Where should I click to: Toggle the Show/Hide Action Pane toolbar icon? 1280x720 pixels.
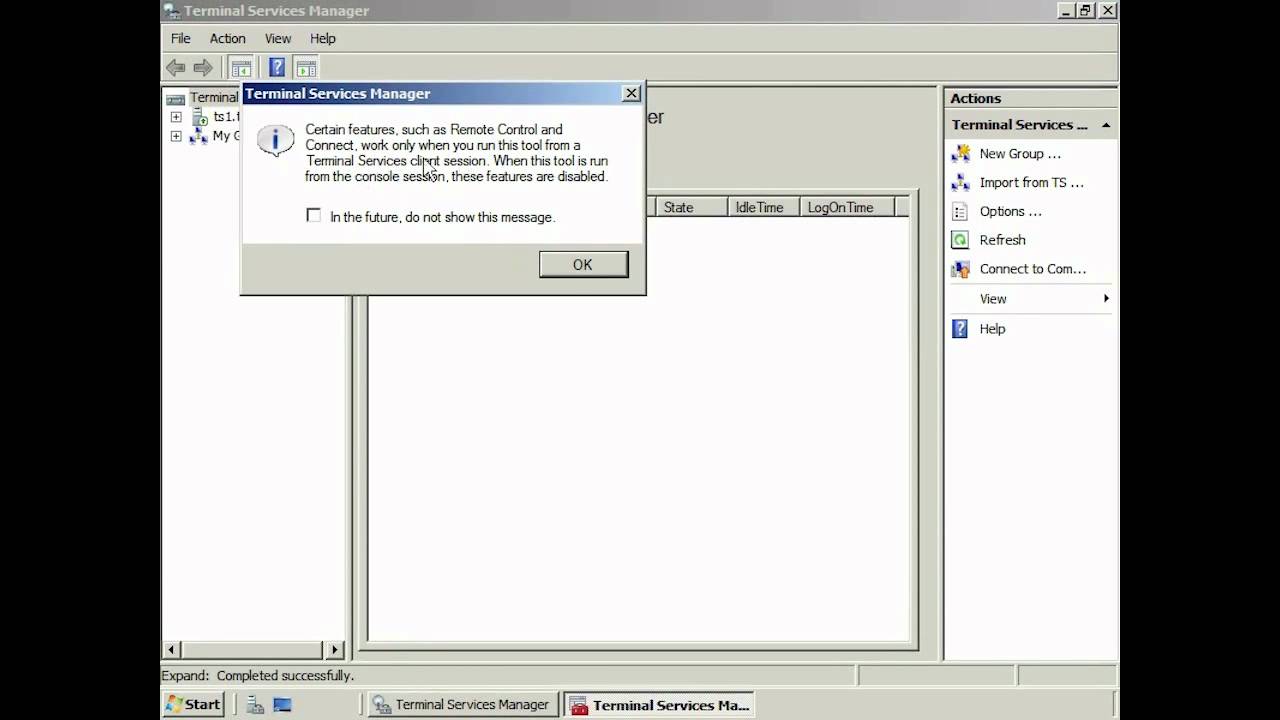(x=307, y=68)
